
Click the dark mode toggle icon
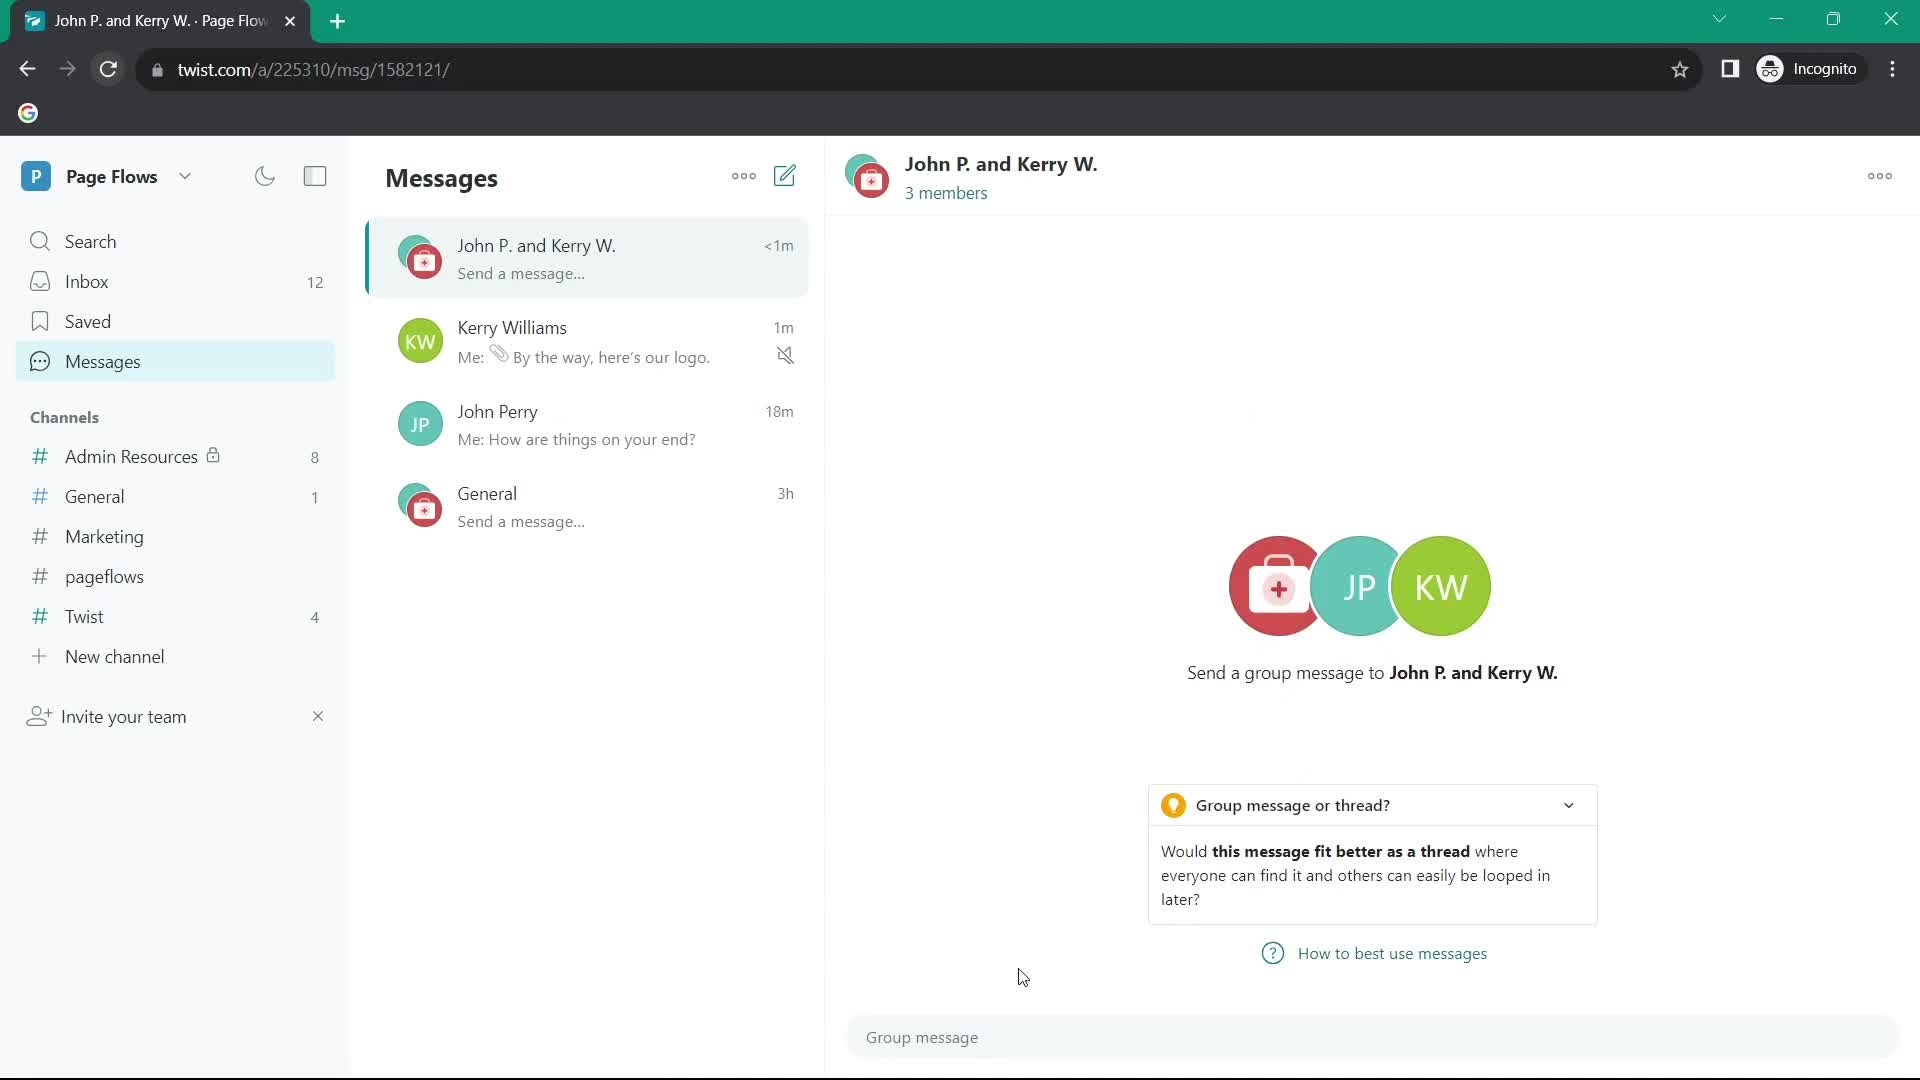(x=265, y=175)
